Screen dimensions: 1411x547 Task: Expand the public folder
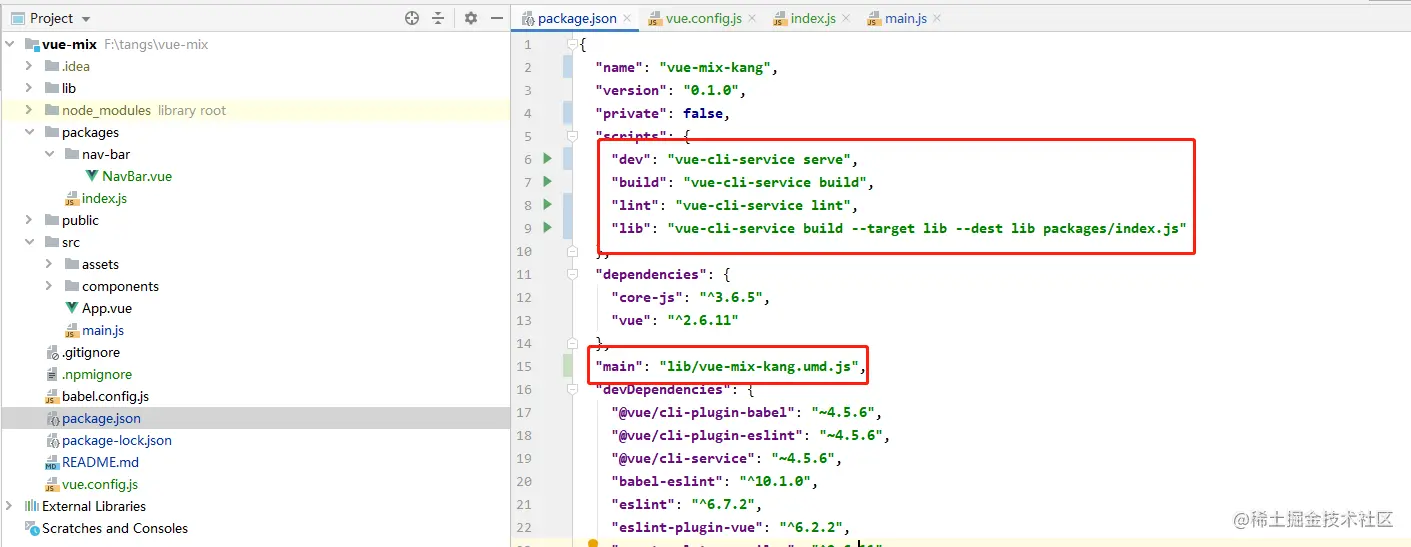(30, 220)
